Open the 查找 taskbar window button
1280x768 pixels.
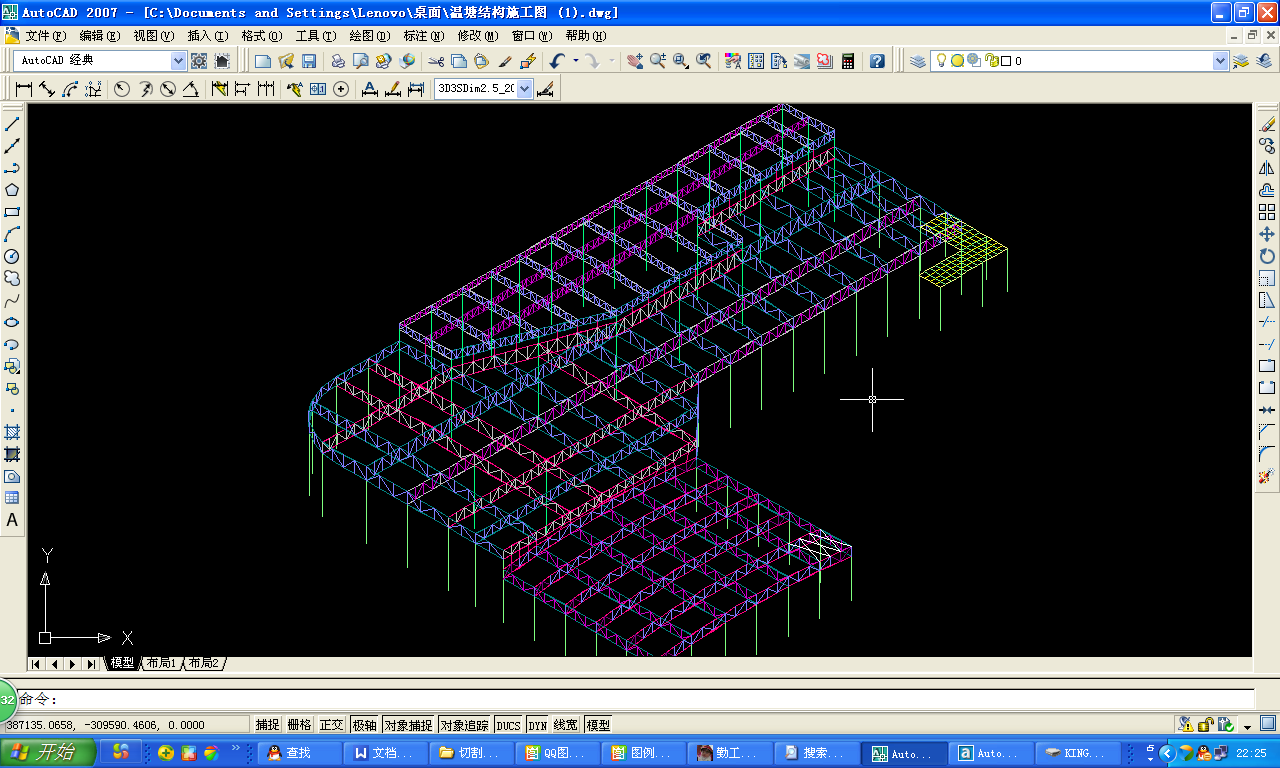299,753
